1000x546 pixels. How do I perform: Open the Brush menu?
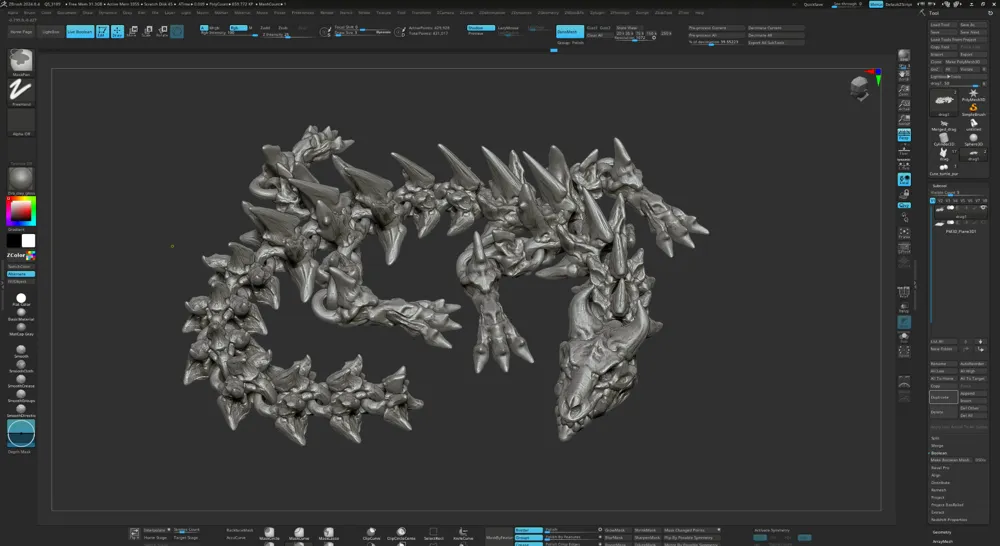29,13
